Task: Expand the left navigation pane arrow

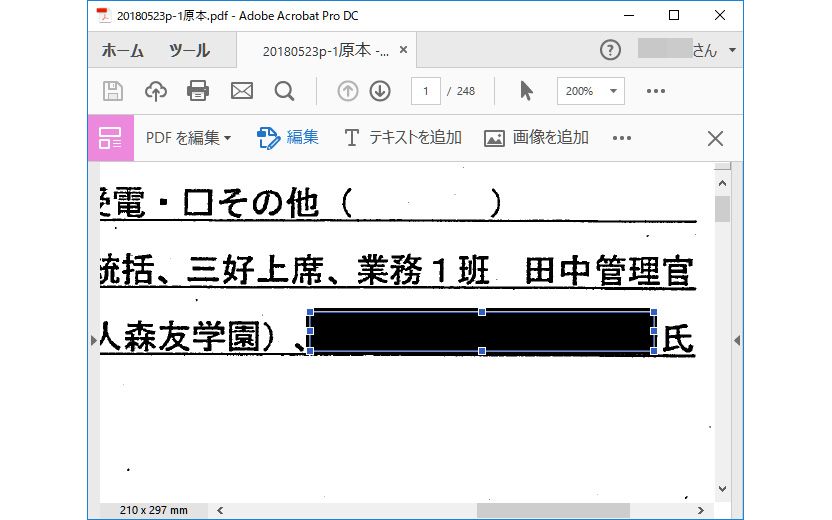Action: [x=93, y=340]
